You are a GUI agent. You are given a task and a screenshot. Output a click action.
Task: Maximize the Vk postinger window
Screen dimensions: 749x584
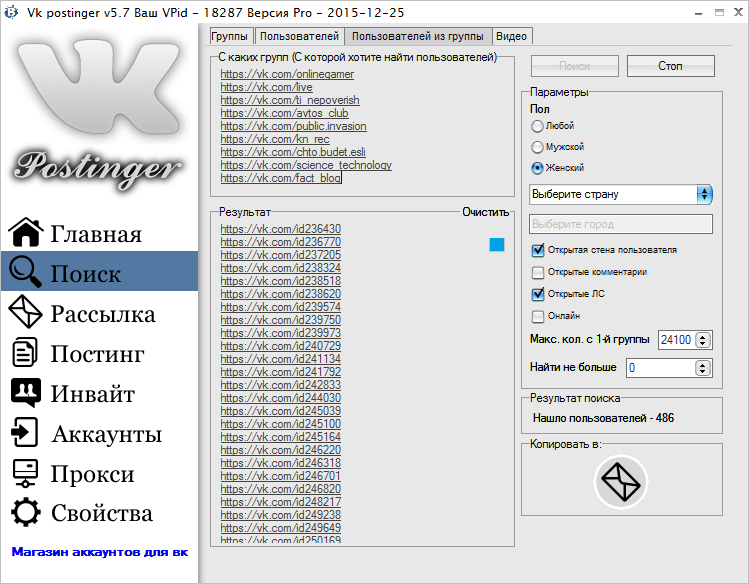tap(719, 13)
